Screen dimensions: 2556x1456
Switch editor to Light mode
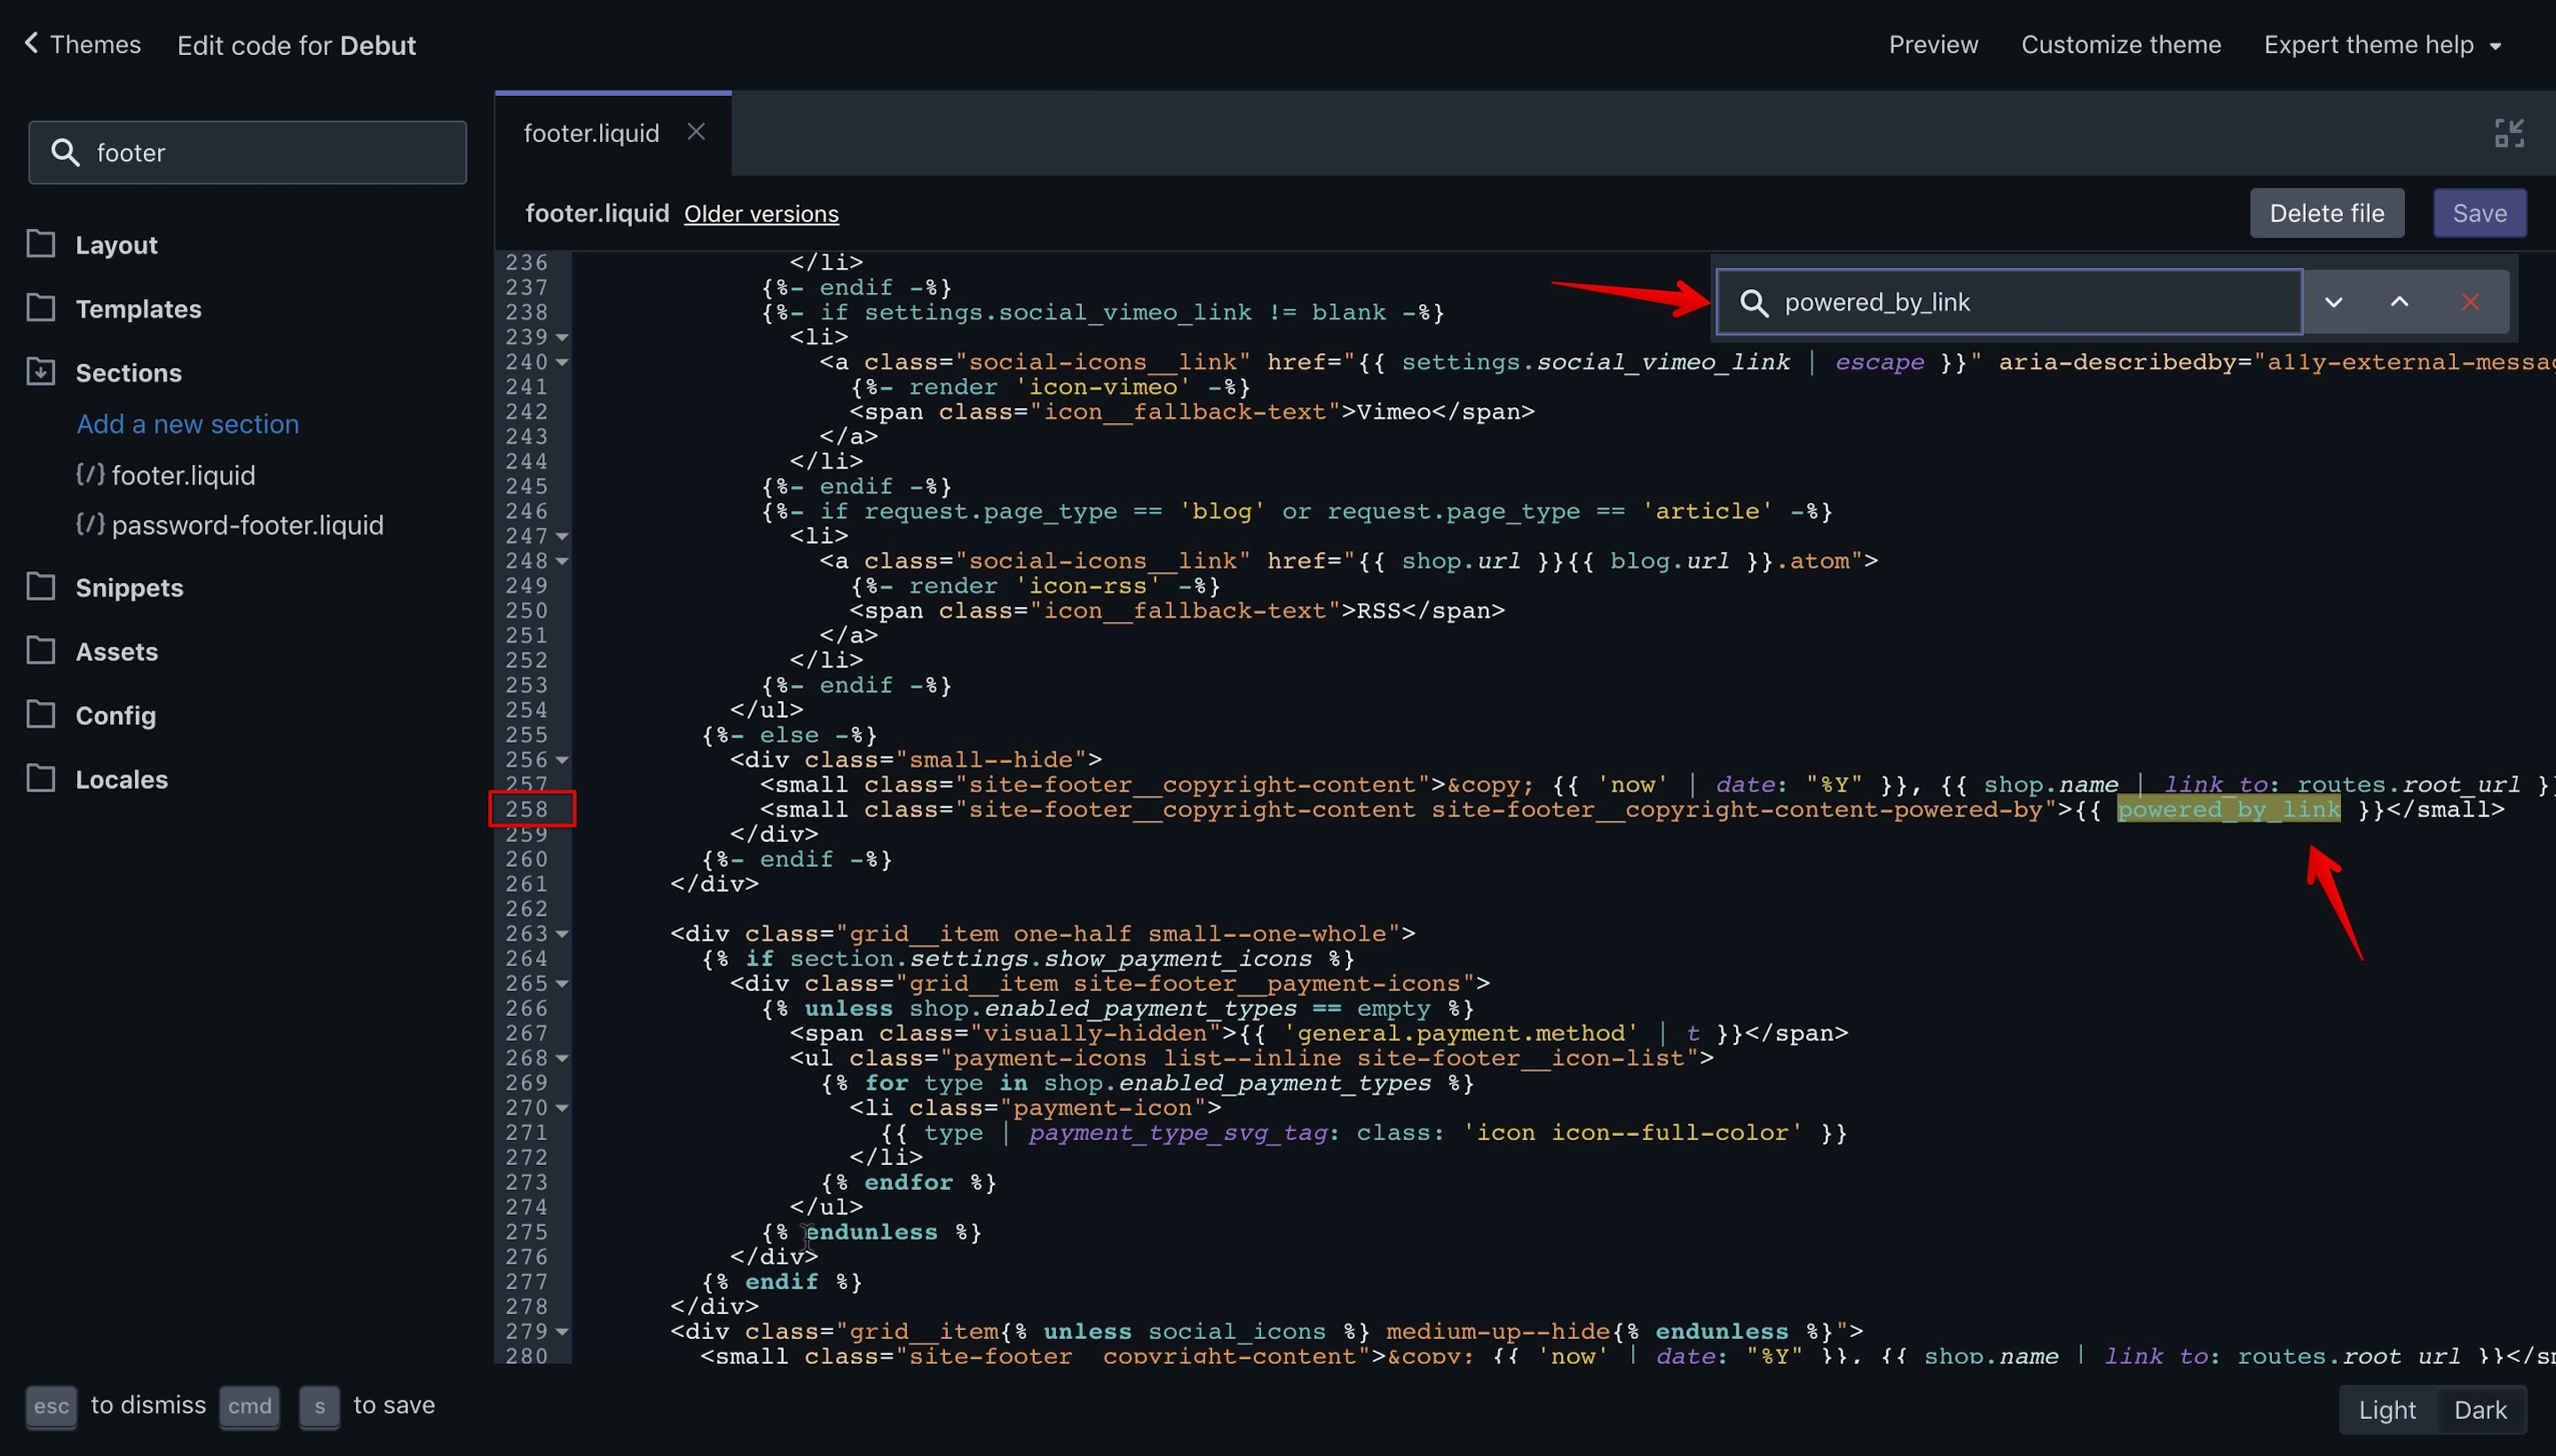click(x=2387, y=1409)
